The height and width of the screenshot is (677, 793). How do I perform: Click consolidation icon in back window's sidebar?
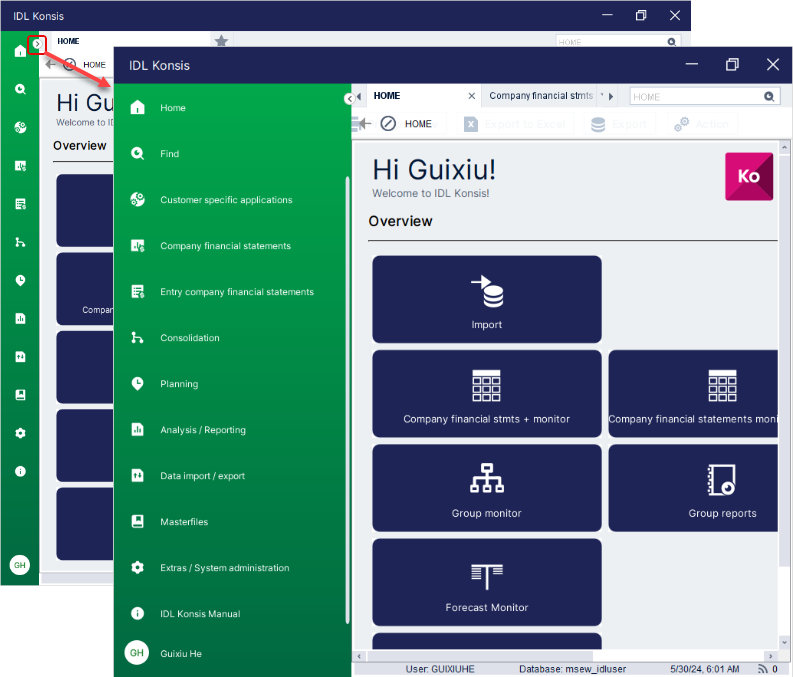pyautogui.click(x=20, y=242)
